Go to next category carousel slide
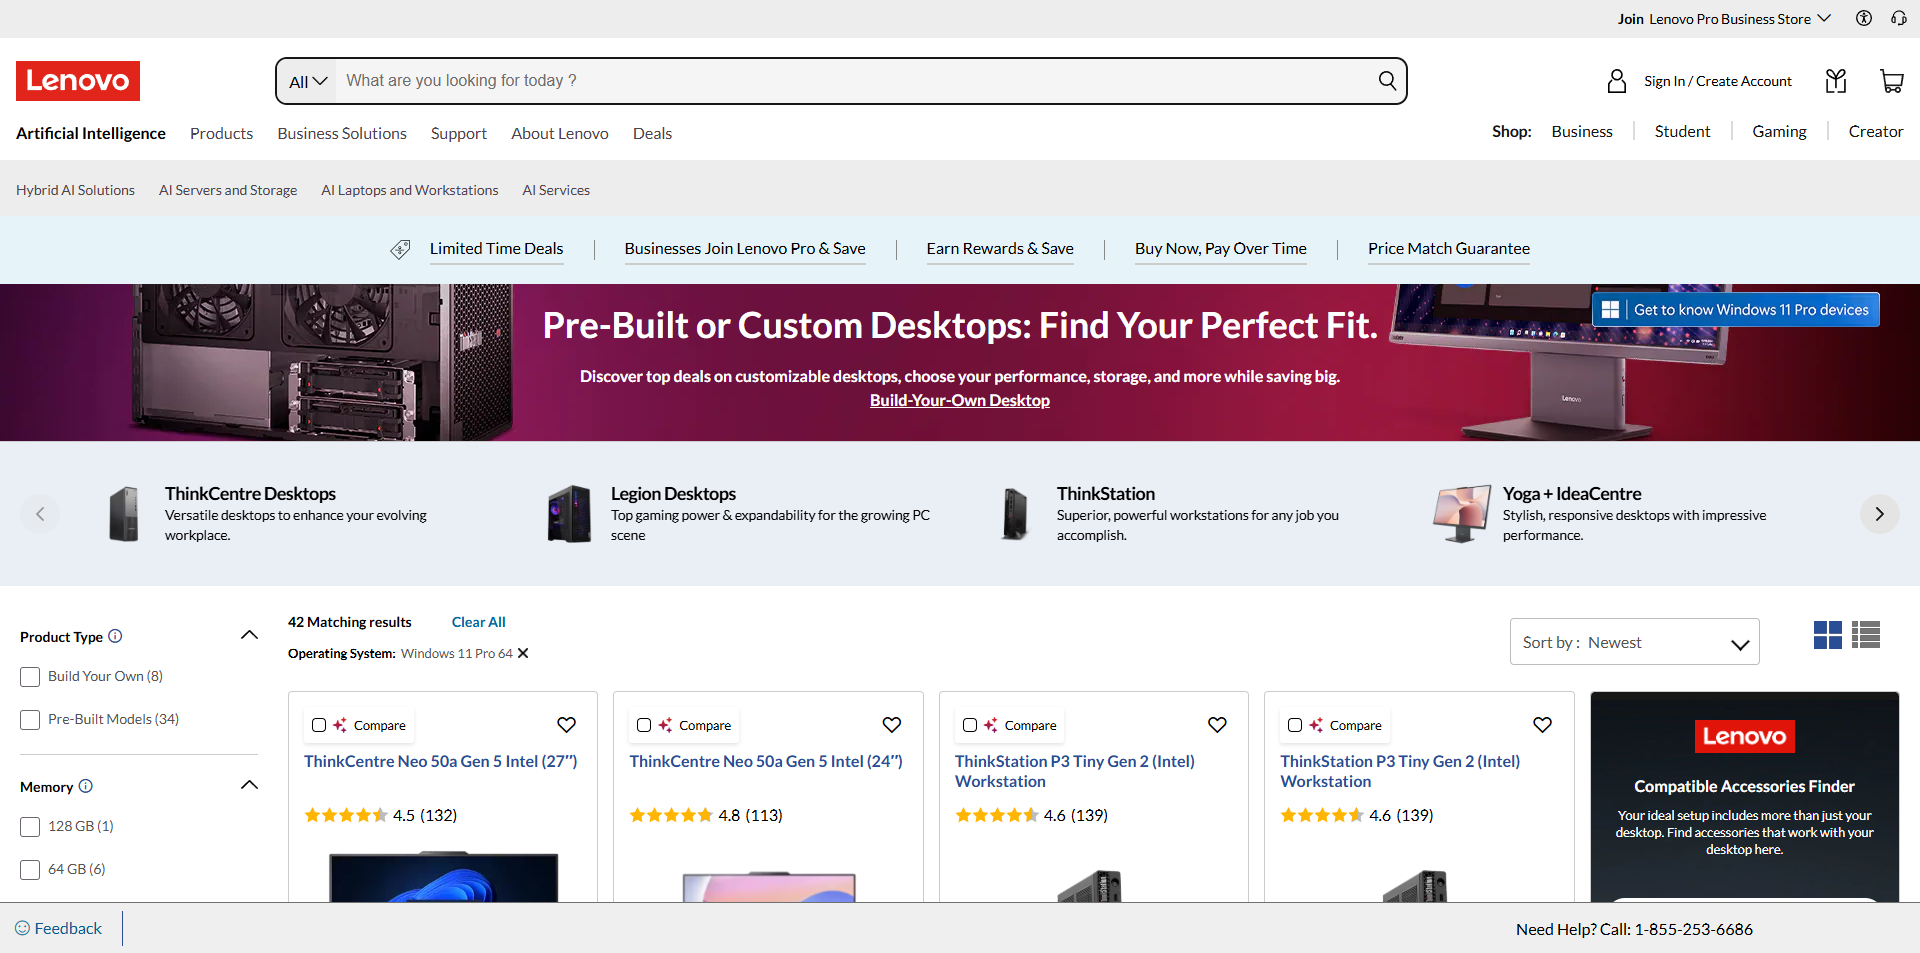Image resolution: width=1920 pixels, height=953 pixels. [1880, 514]
